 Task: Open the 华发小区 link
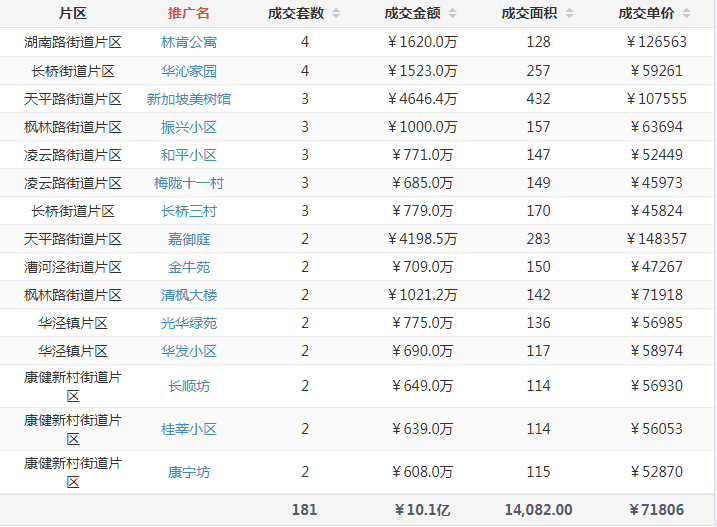coord(189,351)
